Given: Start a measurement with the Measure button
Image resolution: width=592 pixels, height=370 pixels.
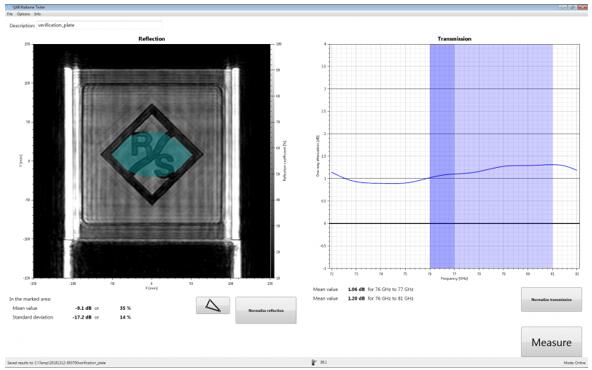Looking at the screenshot, I should 551,342.
